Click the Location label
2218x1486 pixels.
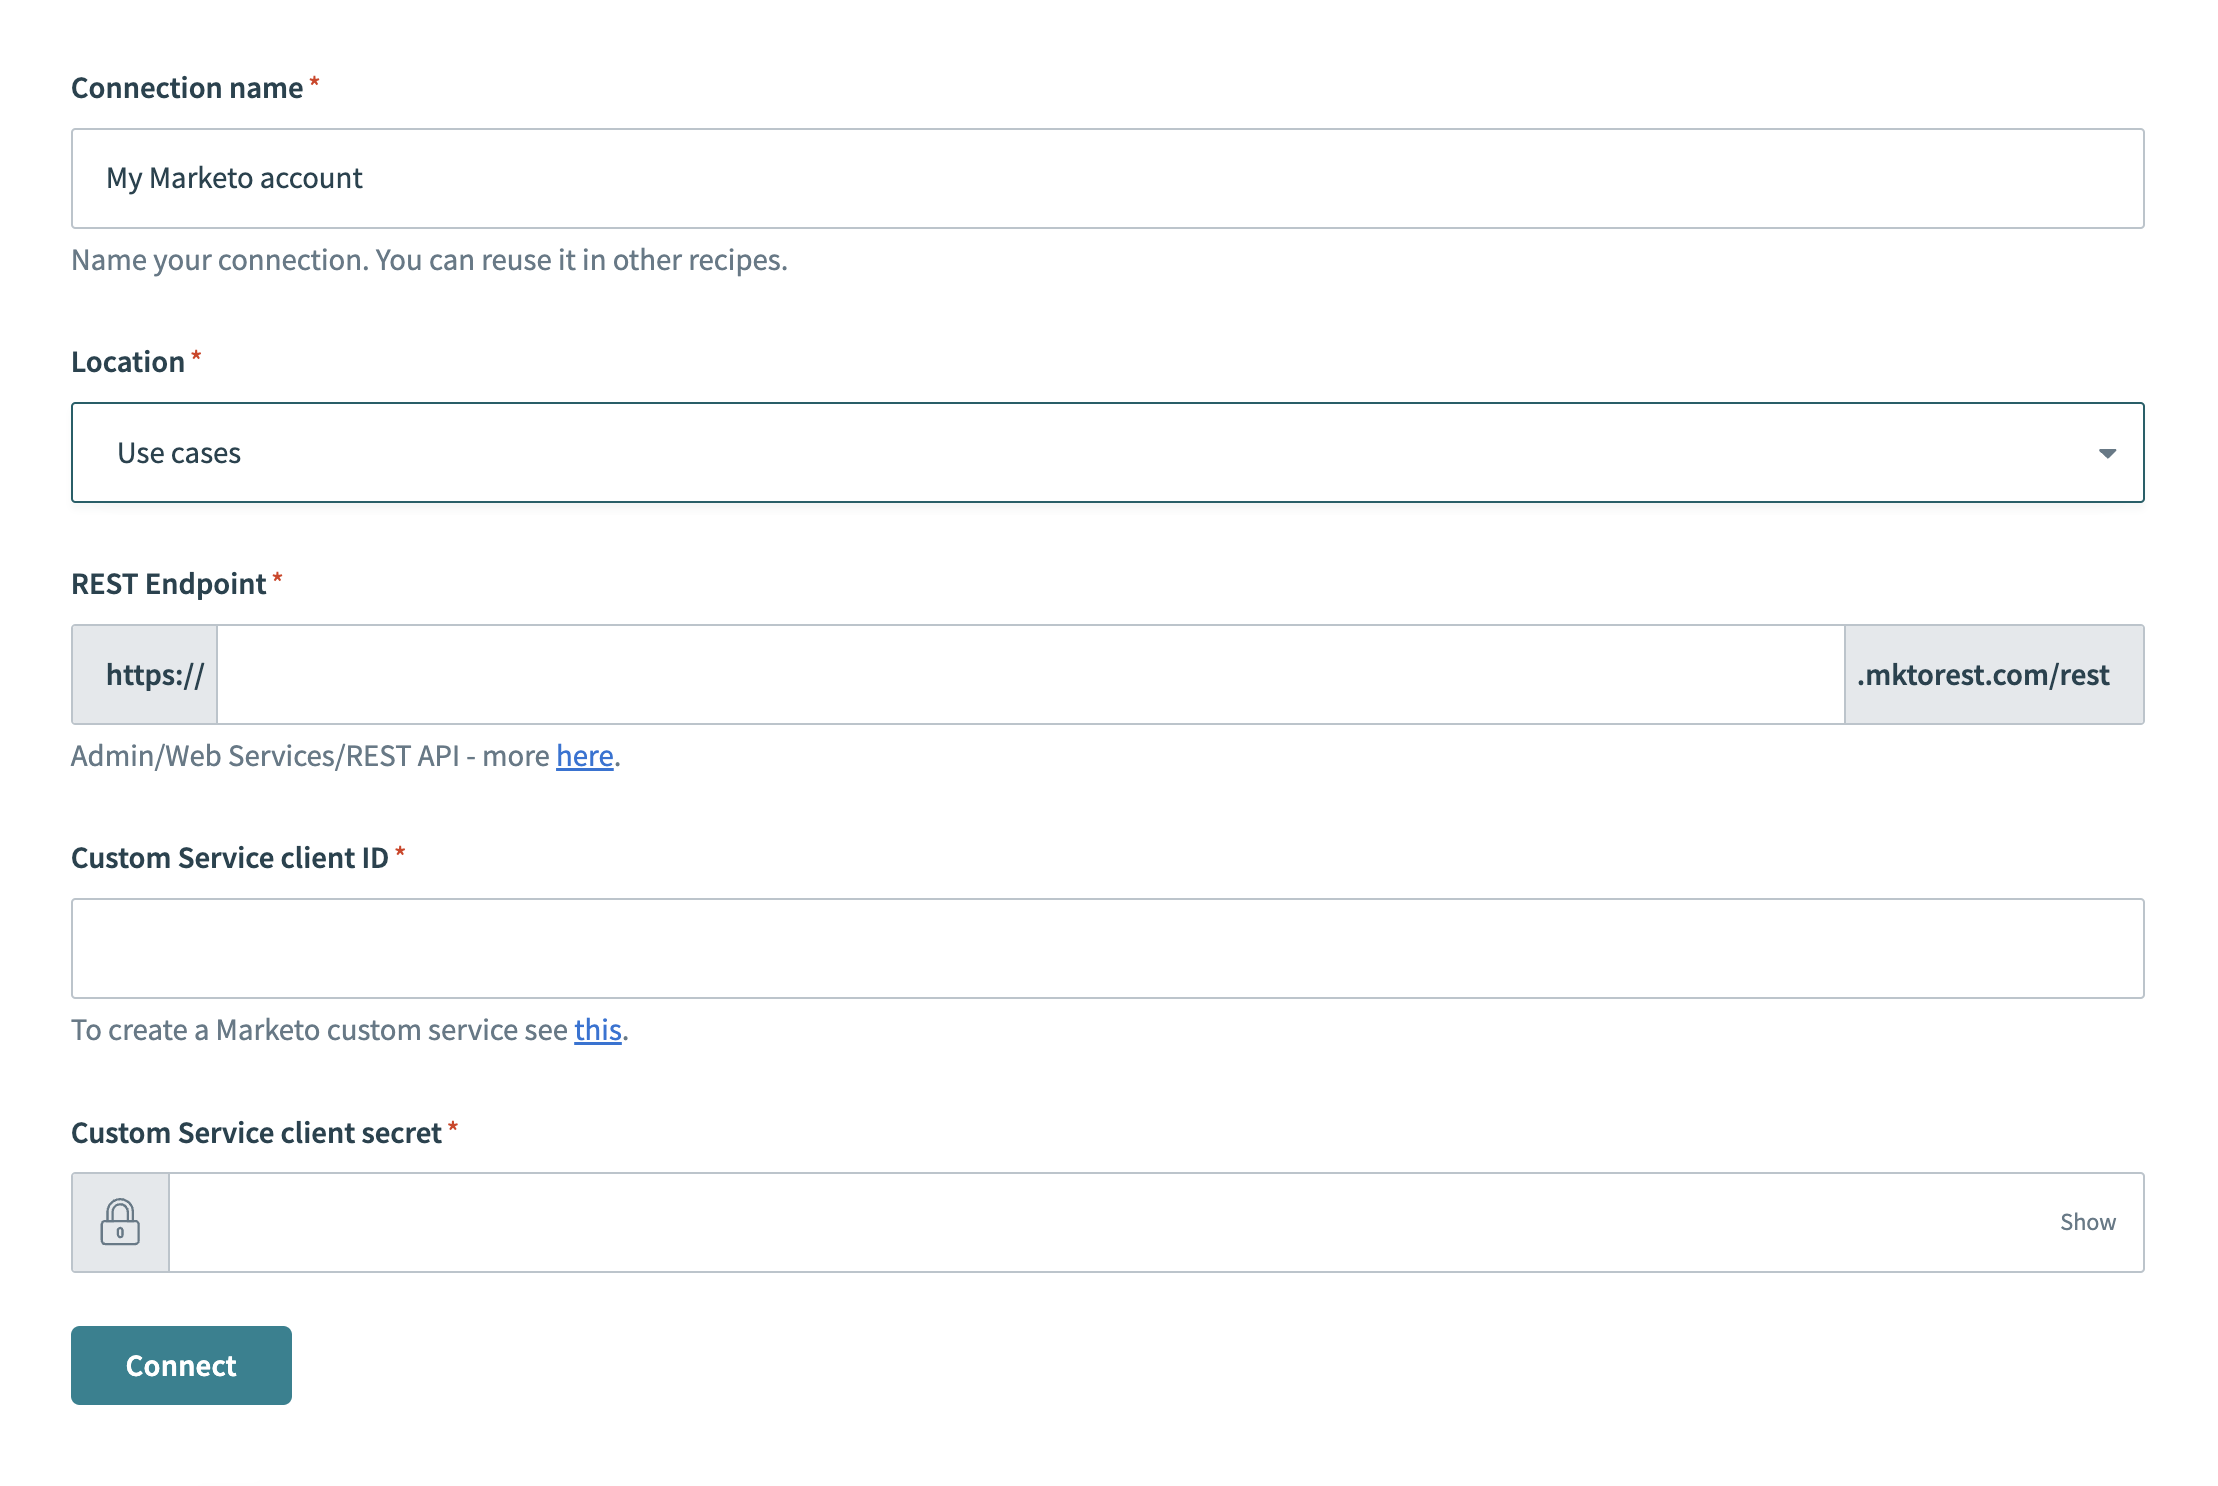[128, 362]
